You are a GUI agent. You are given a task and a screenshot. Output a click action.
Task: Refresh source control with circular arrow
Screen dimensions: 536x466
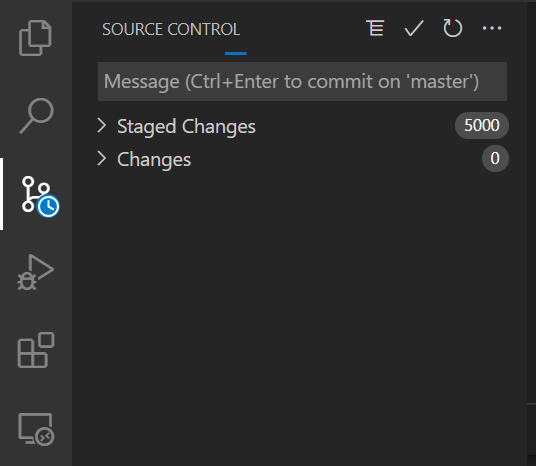click(453, 28)
